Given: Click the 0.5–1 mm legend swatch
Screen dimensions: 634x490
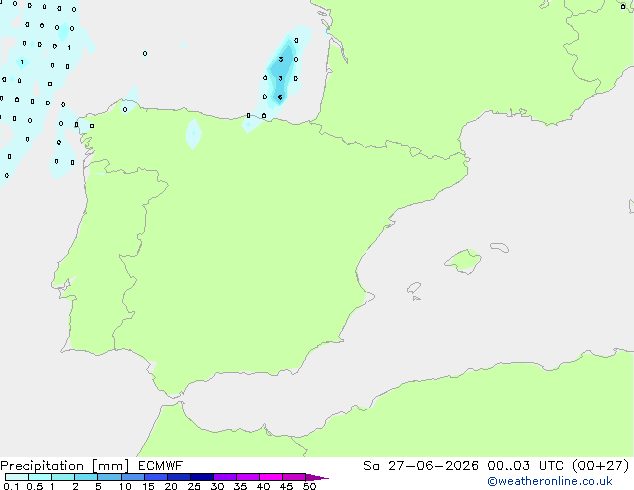Looking at the screenshot, I should 40,477.
